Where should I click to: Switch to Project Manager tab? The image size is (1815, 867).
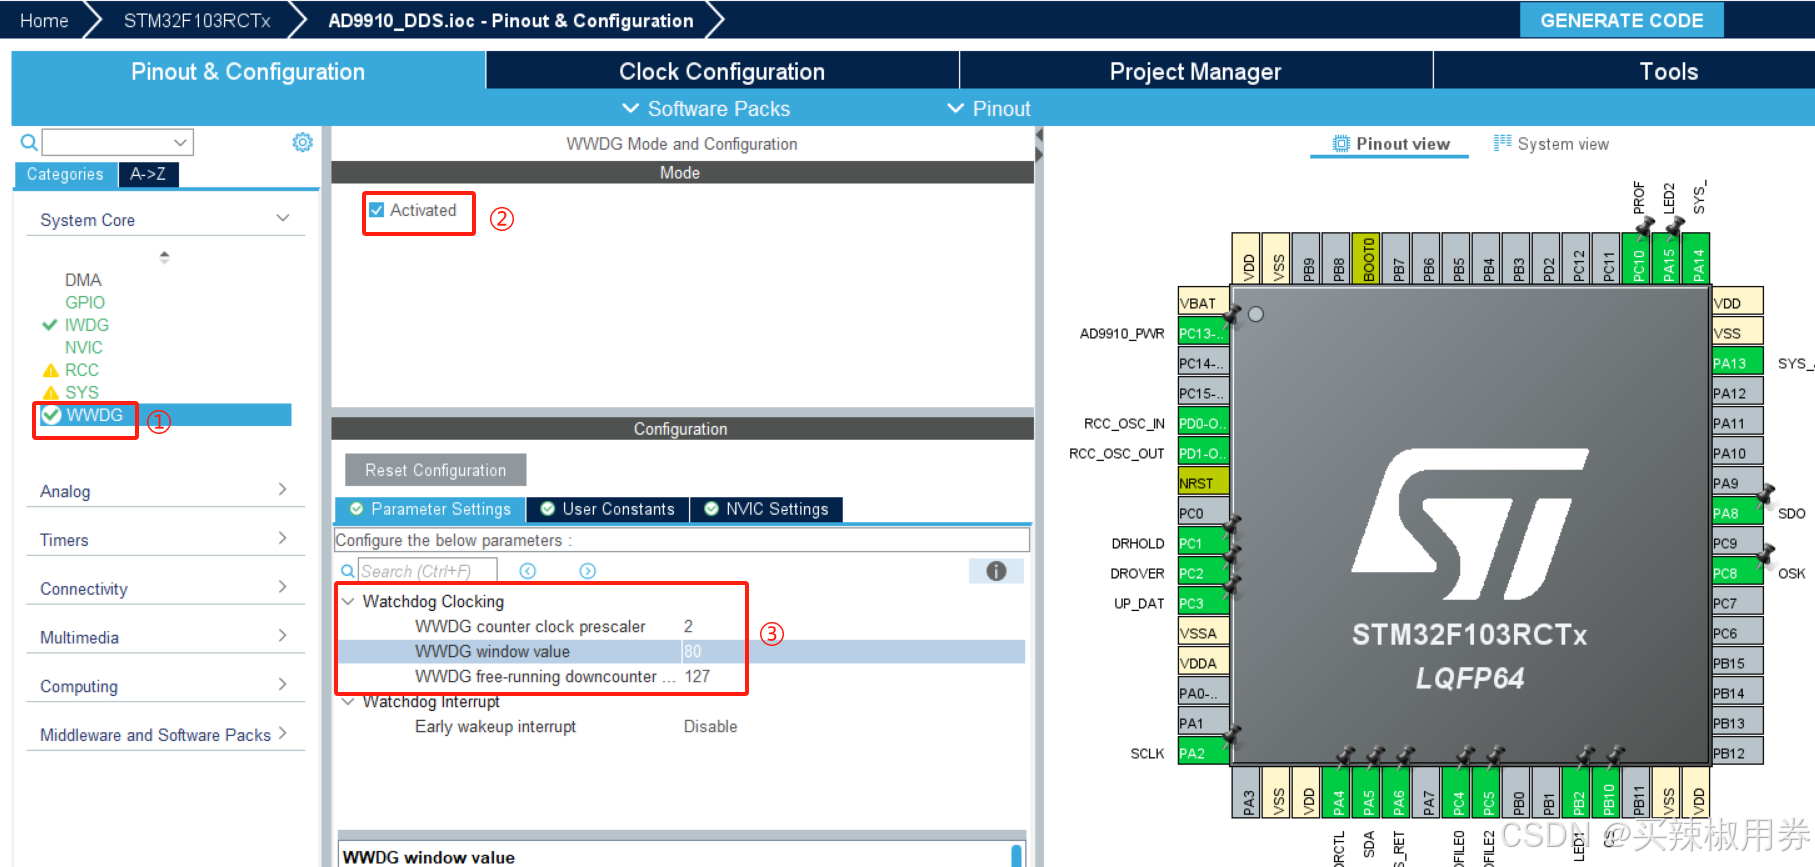[x=1195, y=71]
